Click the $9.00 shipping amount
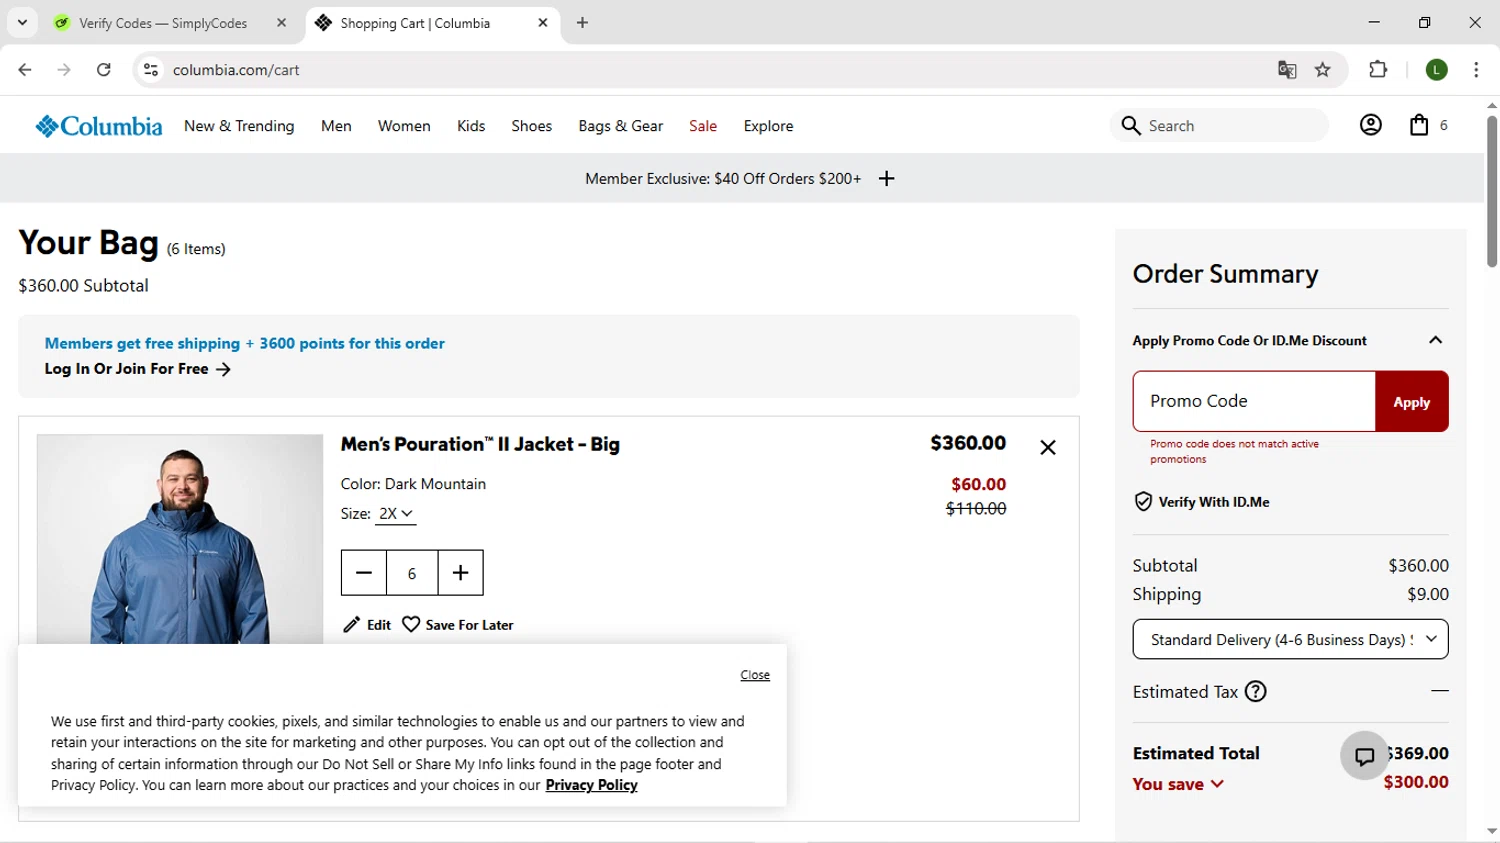This screenshot has height=843, width=1500. click(1427, 594)
